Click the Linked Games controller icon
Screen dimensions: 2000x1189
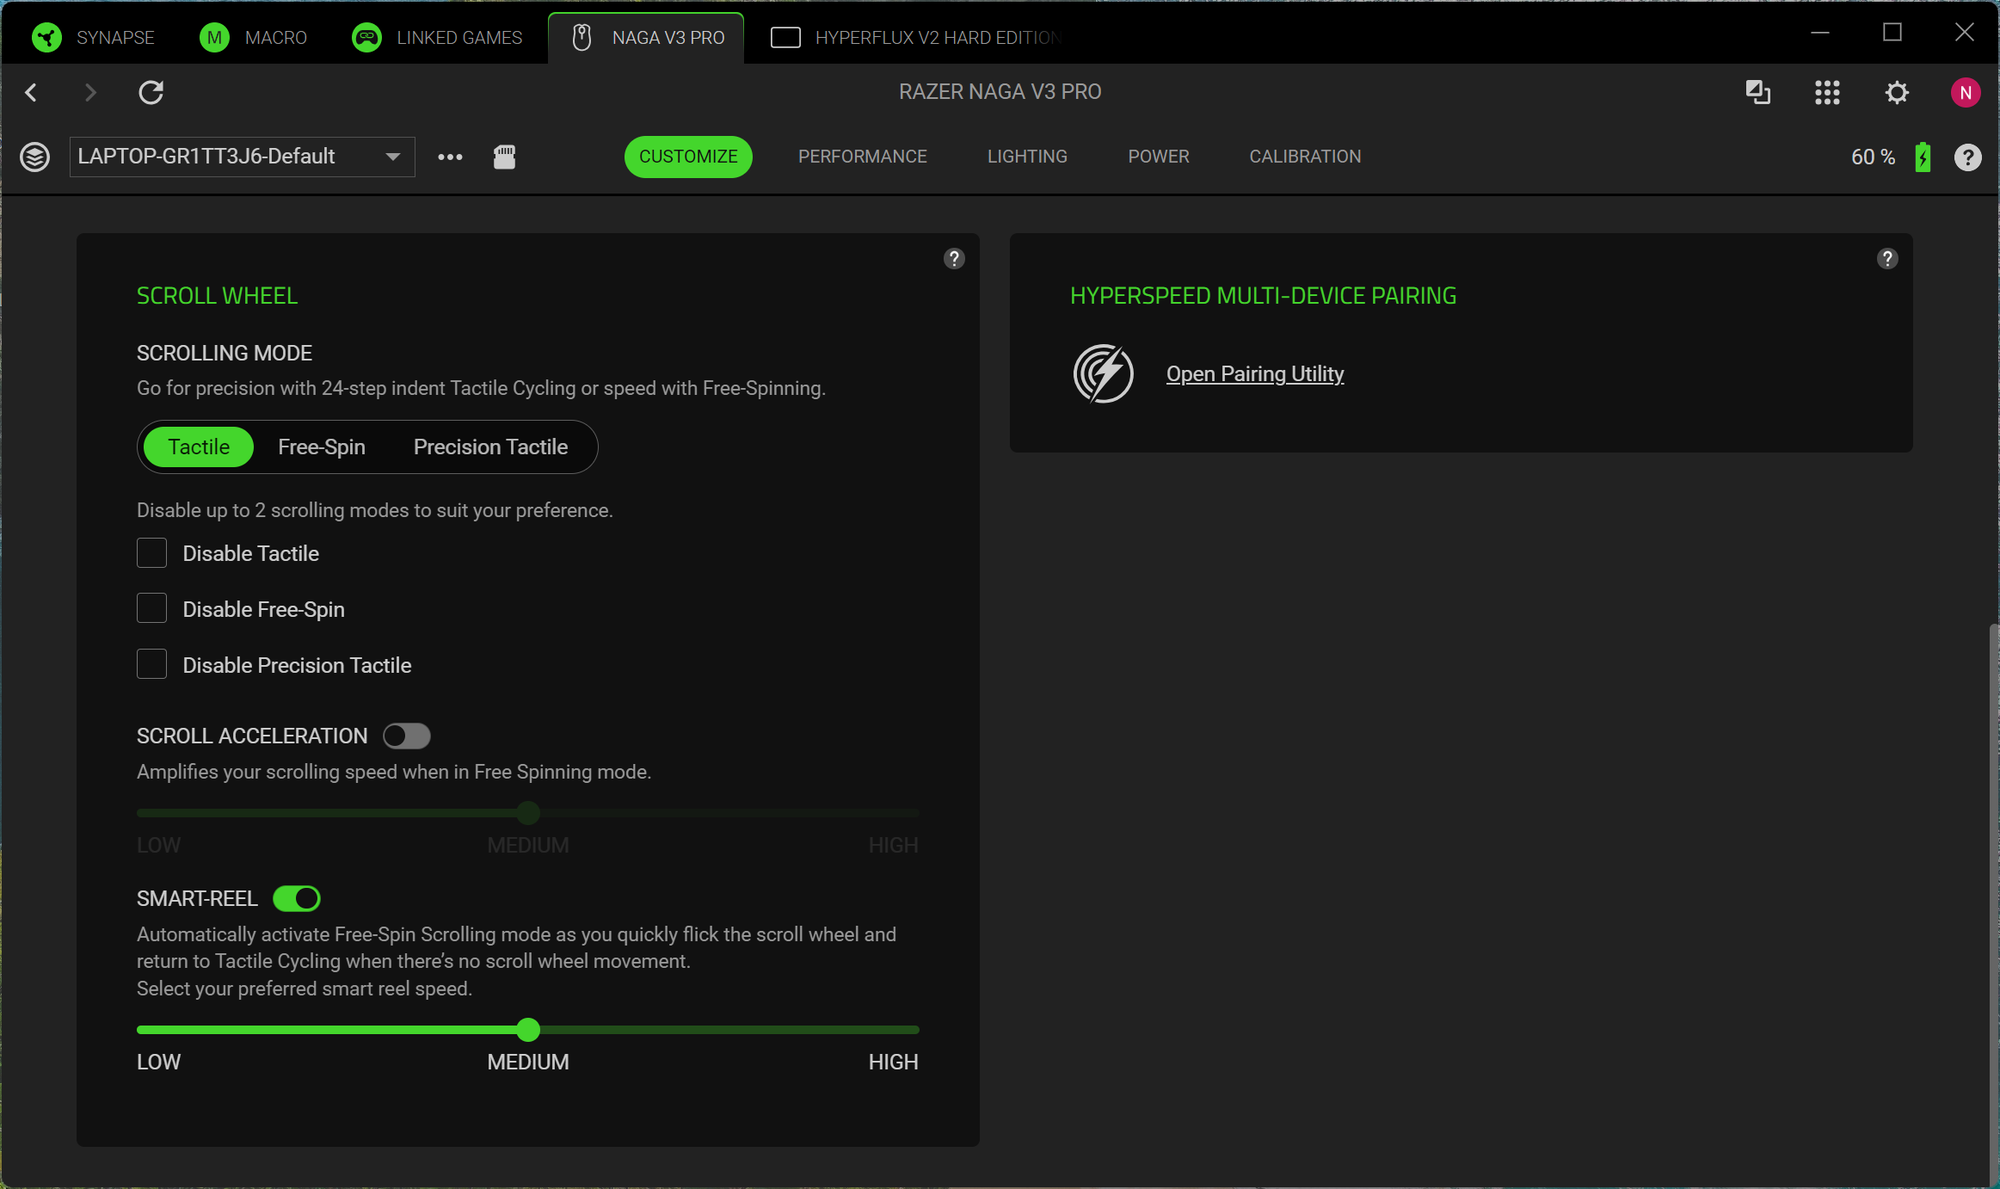click(x=367, y=38)
